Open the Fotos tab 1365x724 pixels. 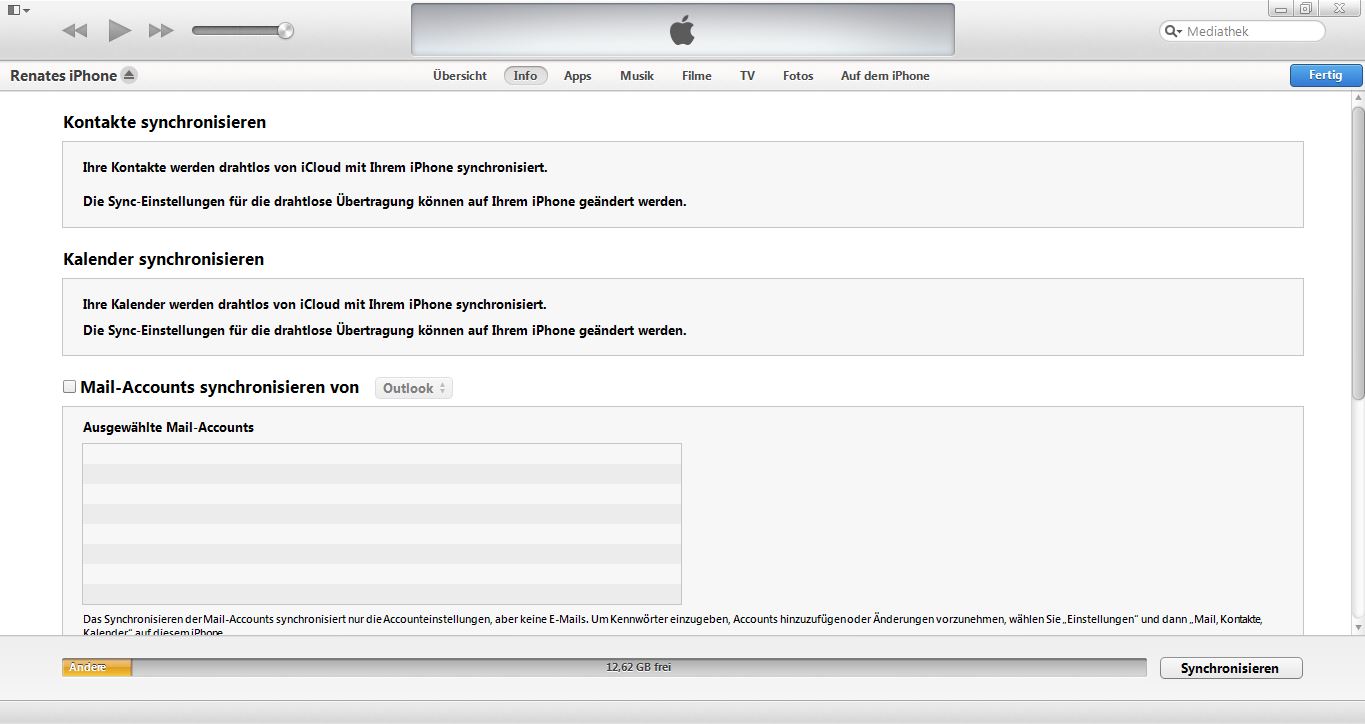coord(798,76)
